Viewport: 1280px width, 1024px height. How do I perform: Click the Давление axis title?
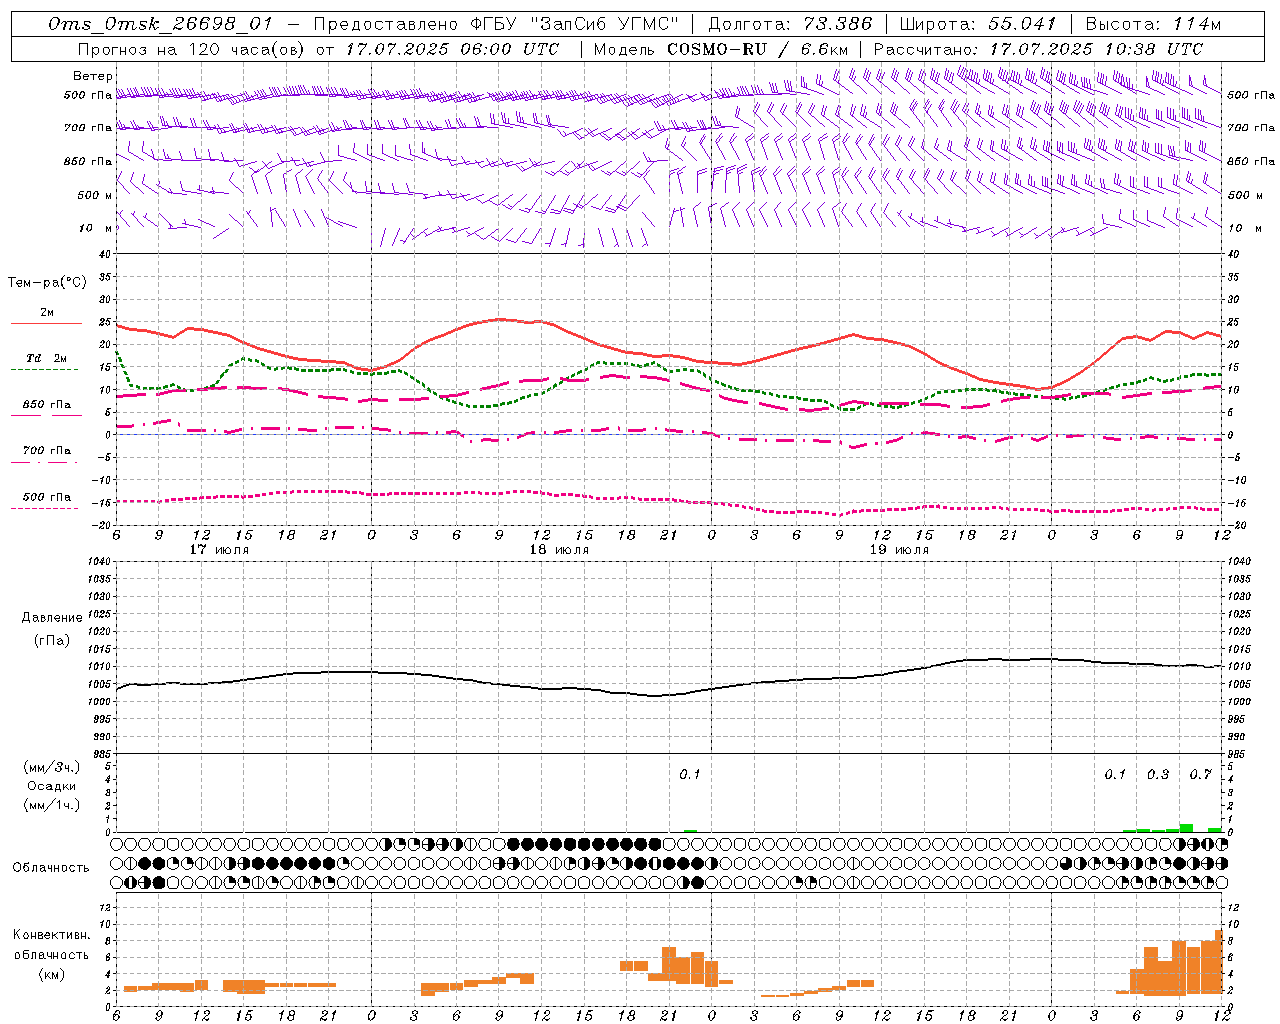[x=52, y=618]
